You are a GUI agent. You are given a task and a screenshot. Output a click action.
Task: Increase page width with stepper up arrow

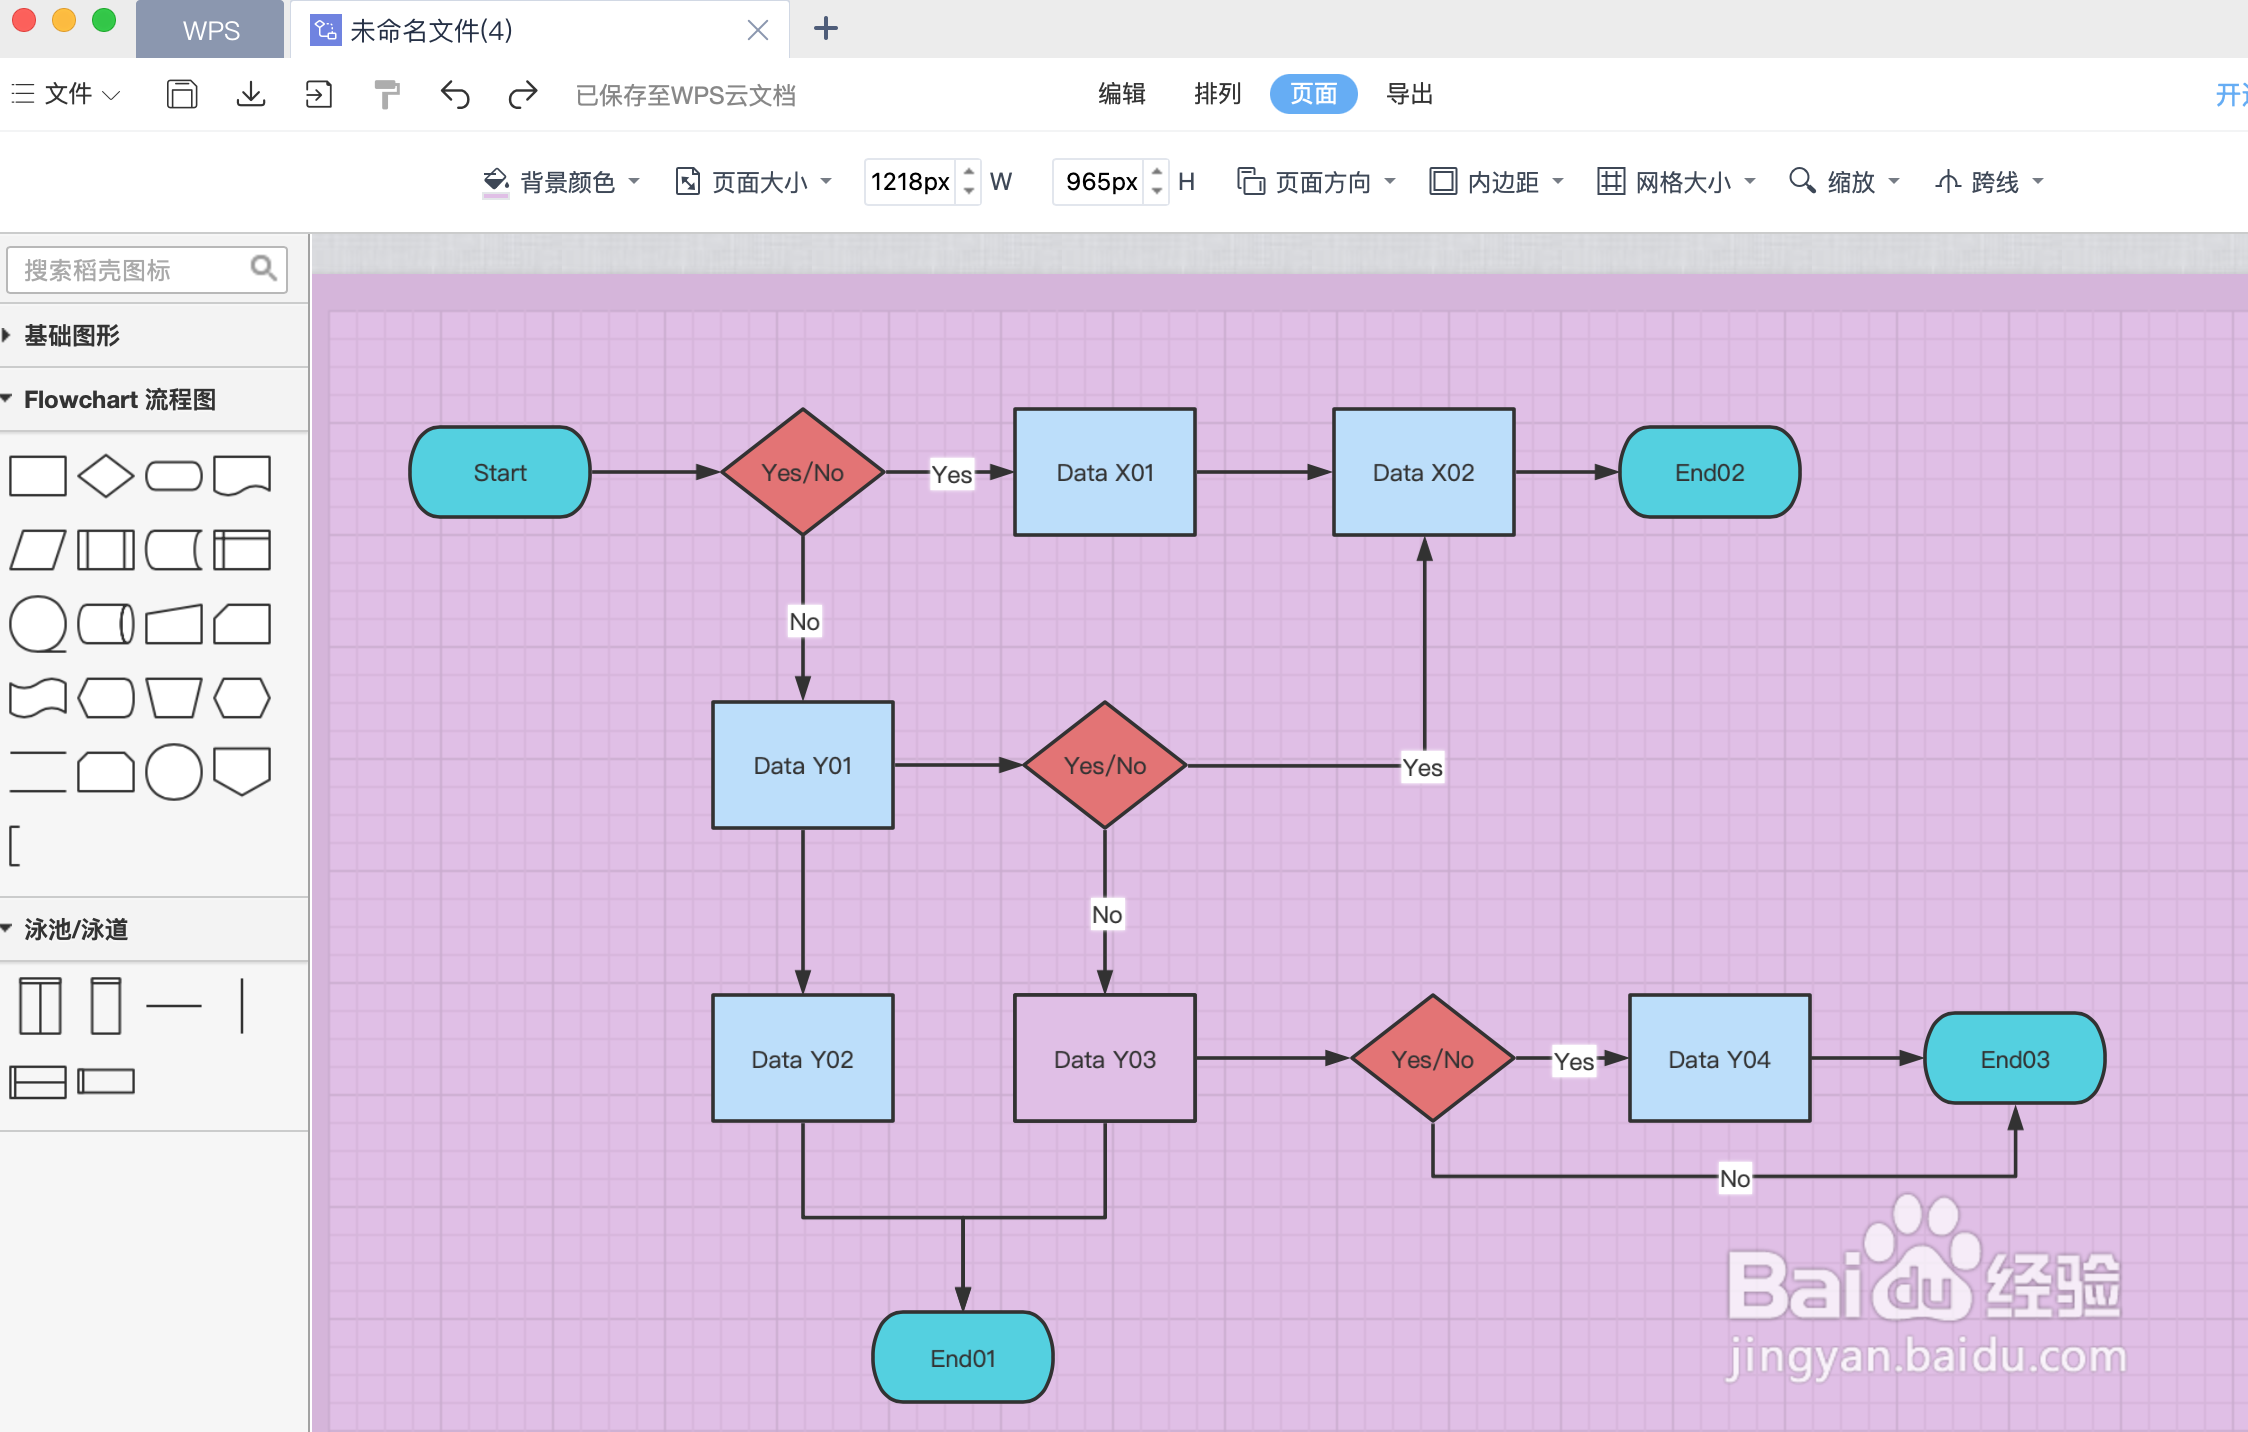pyautogui.click(x=968, y=172)
